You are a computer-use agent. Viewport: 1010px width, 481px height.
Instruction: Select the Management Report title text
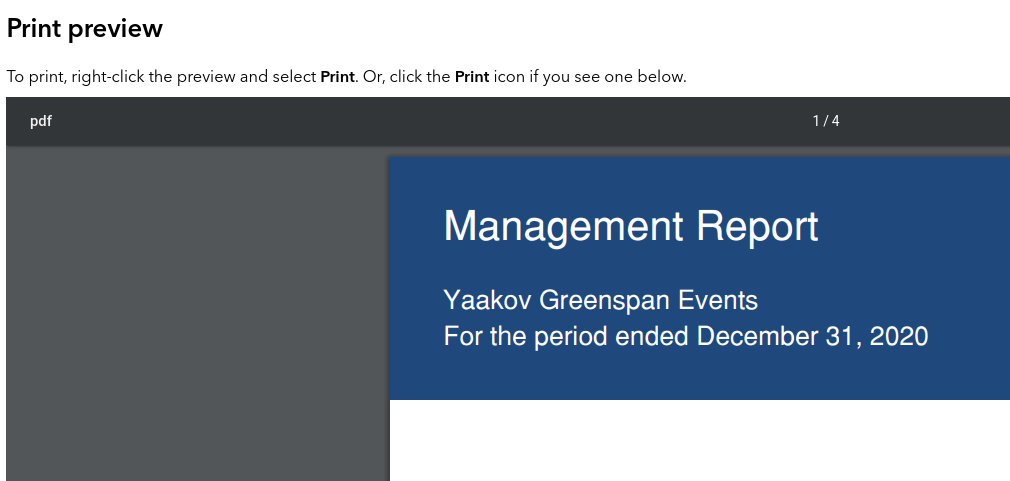coord(630,226)
